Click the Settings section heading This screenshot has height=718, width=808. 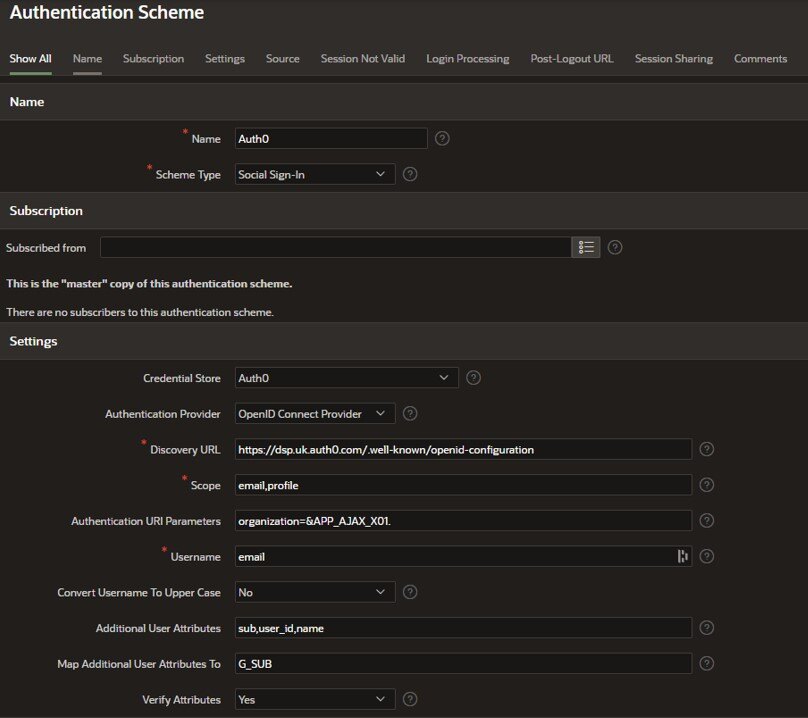pyautogui.click(x=33, y=341)
